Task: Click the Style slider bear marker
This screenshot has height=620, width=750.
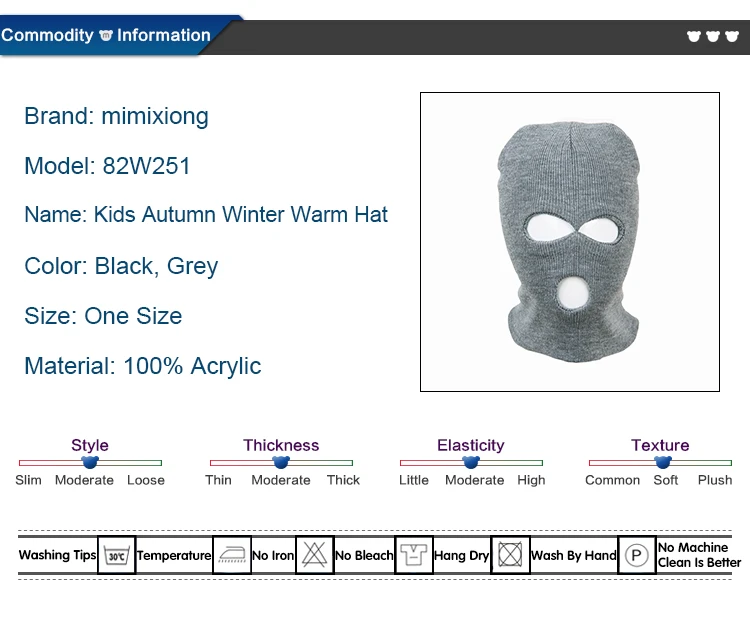Action: click(x=90, y=462)
